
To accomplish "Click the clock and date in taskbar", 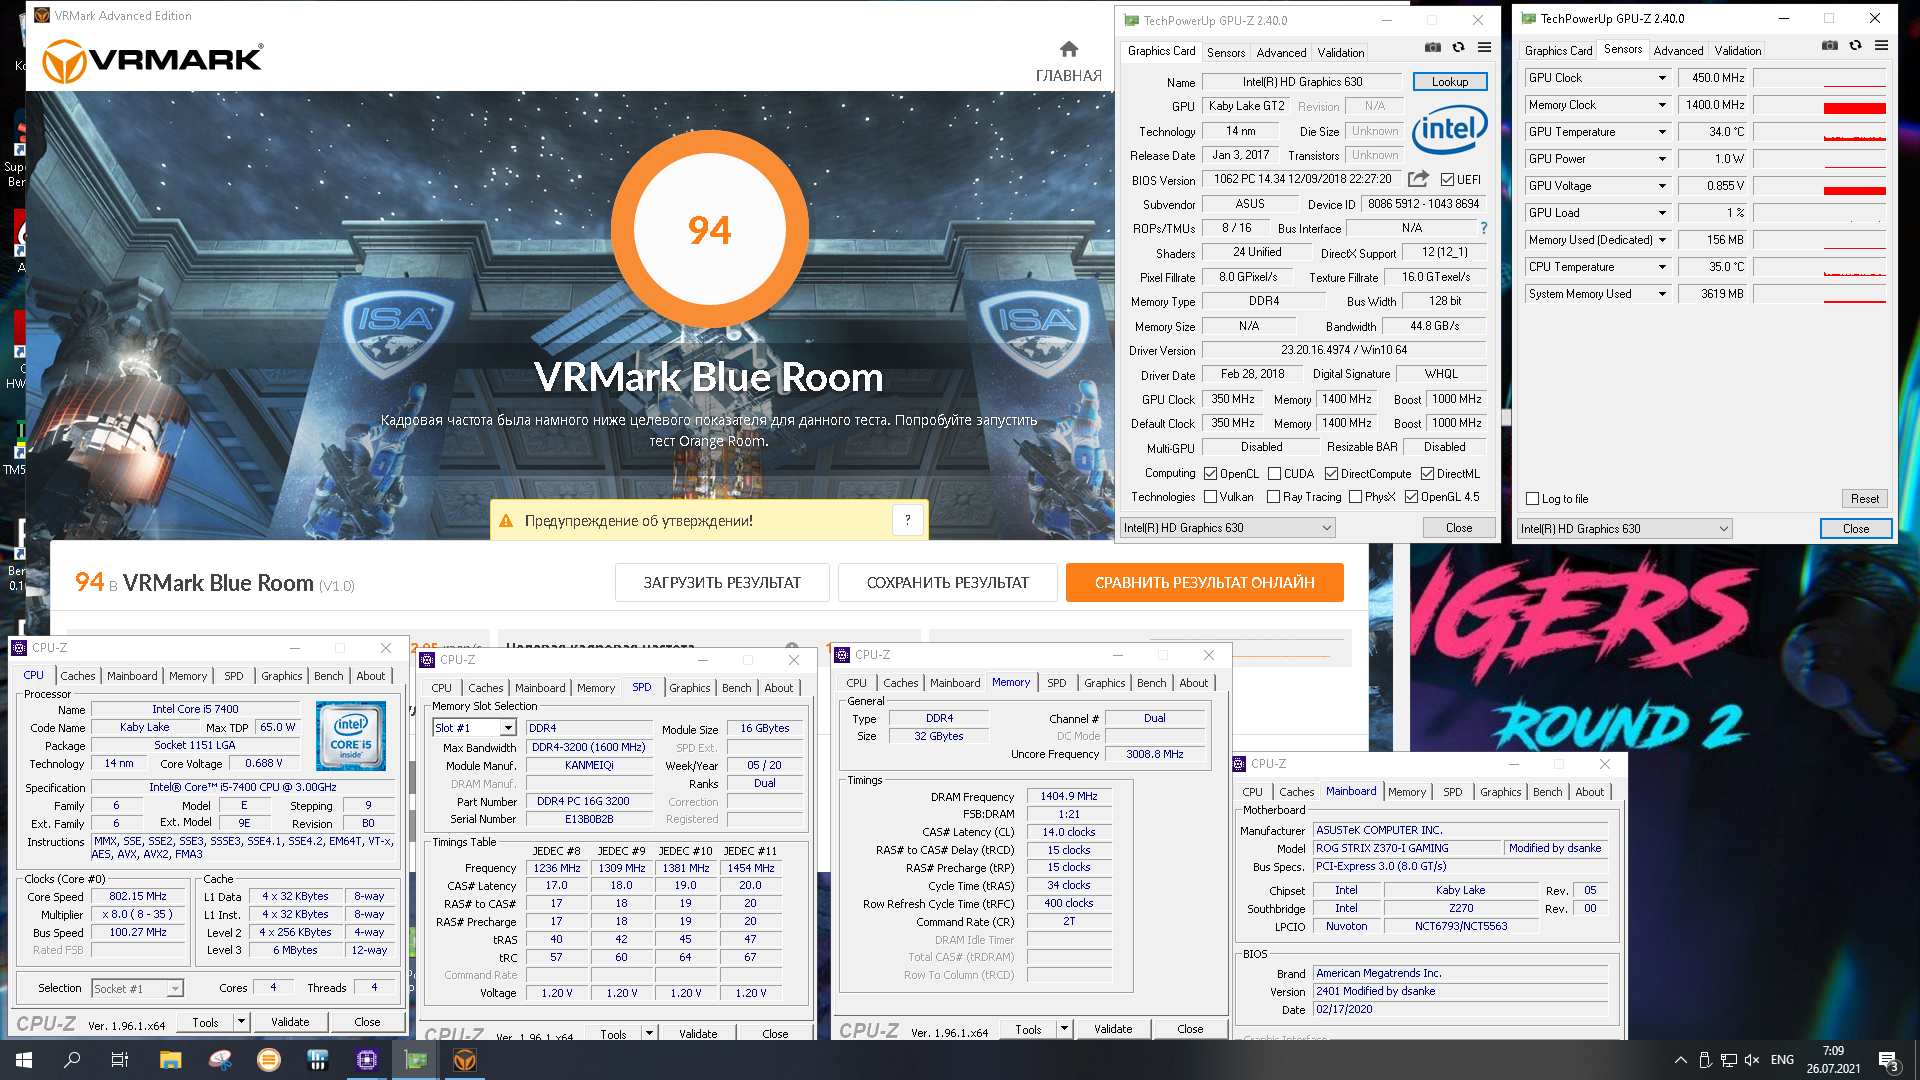I will (x=1833, y=1060).
